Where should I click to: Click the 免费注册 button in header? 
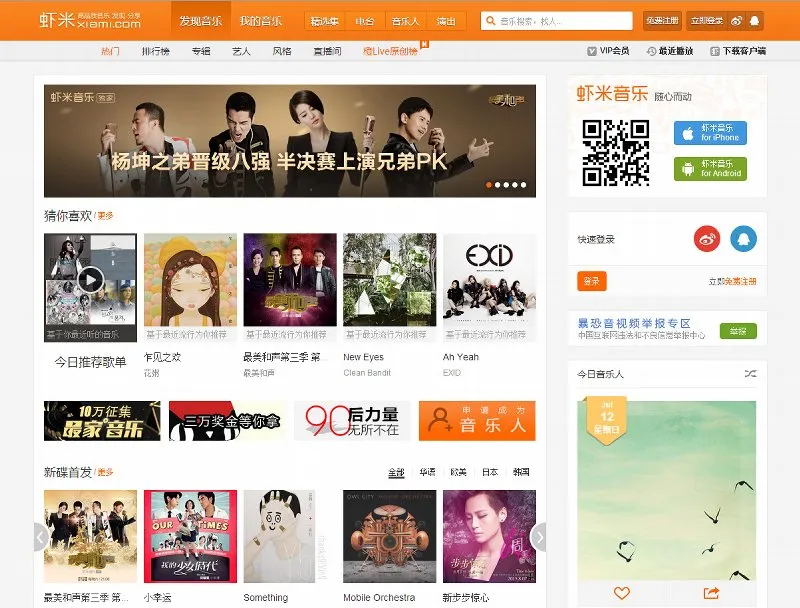(662, 21)
